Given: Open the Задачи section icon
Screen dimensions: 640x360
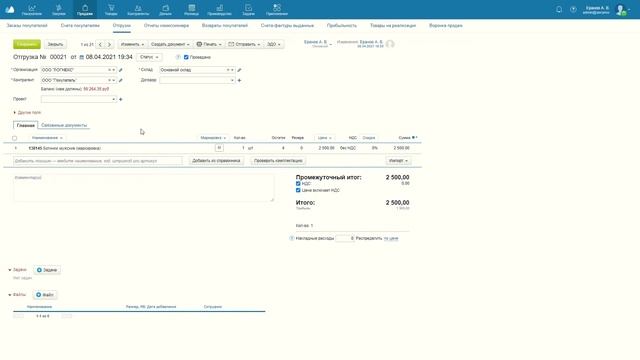Looking at the screenshot, I should [x=249, y=9].
